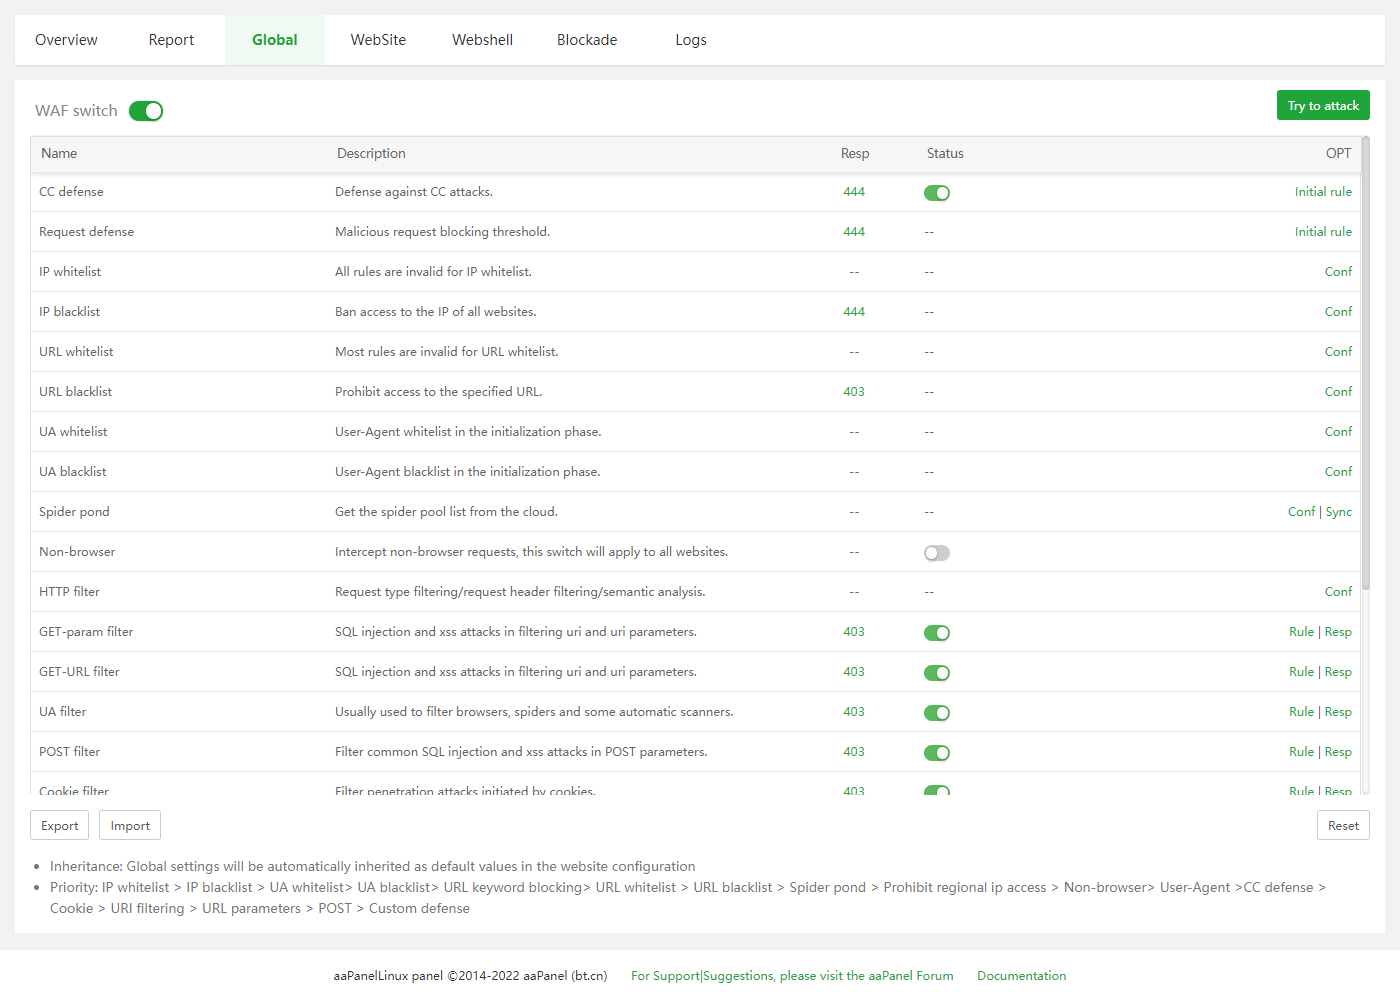Click the Try to attack button

coord(1322,106)
